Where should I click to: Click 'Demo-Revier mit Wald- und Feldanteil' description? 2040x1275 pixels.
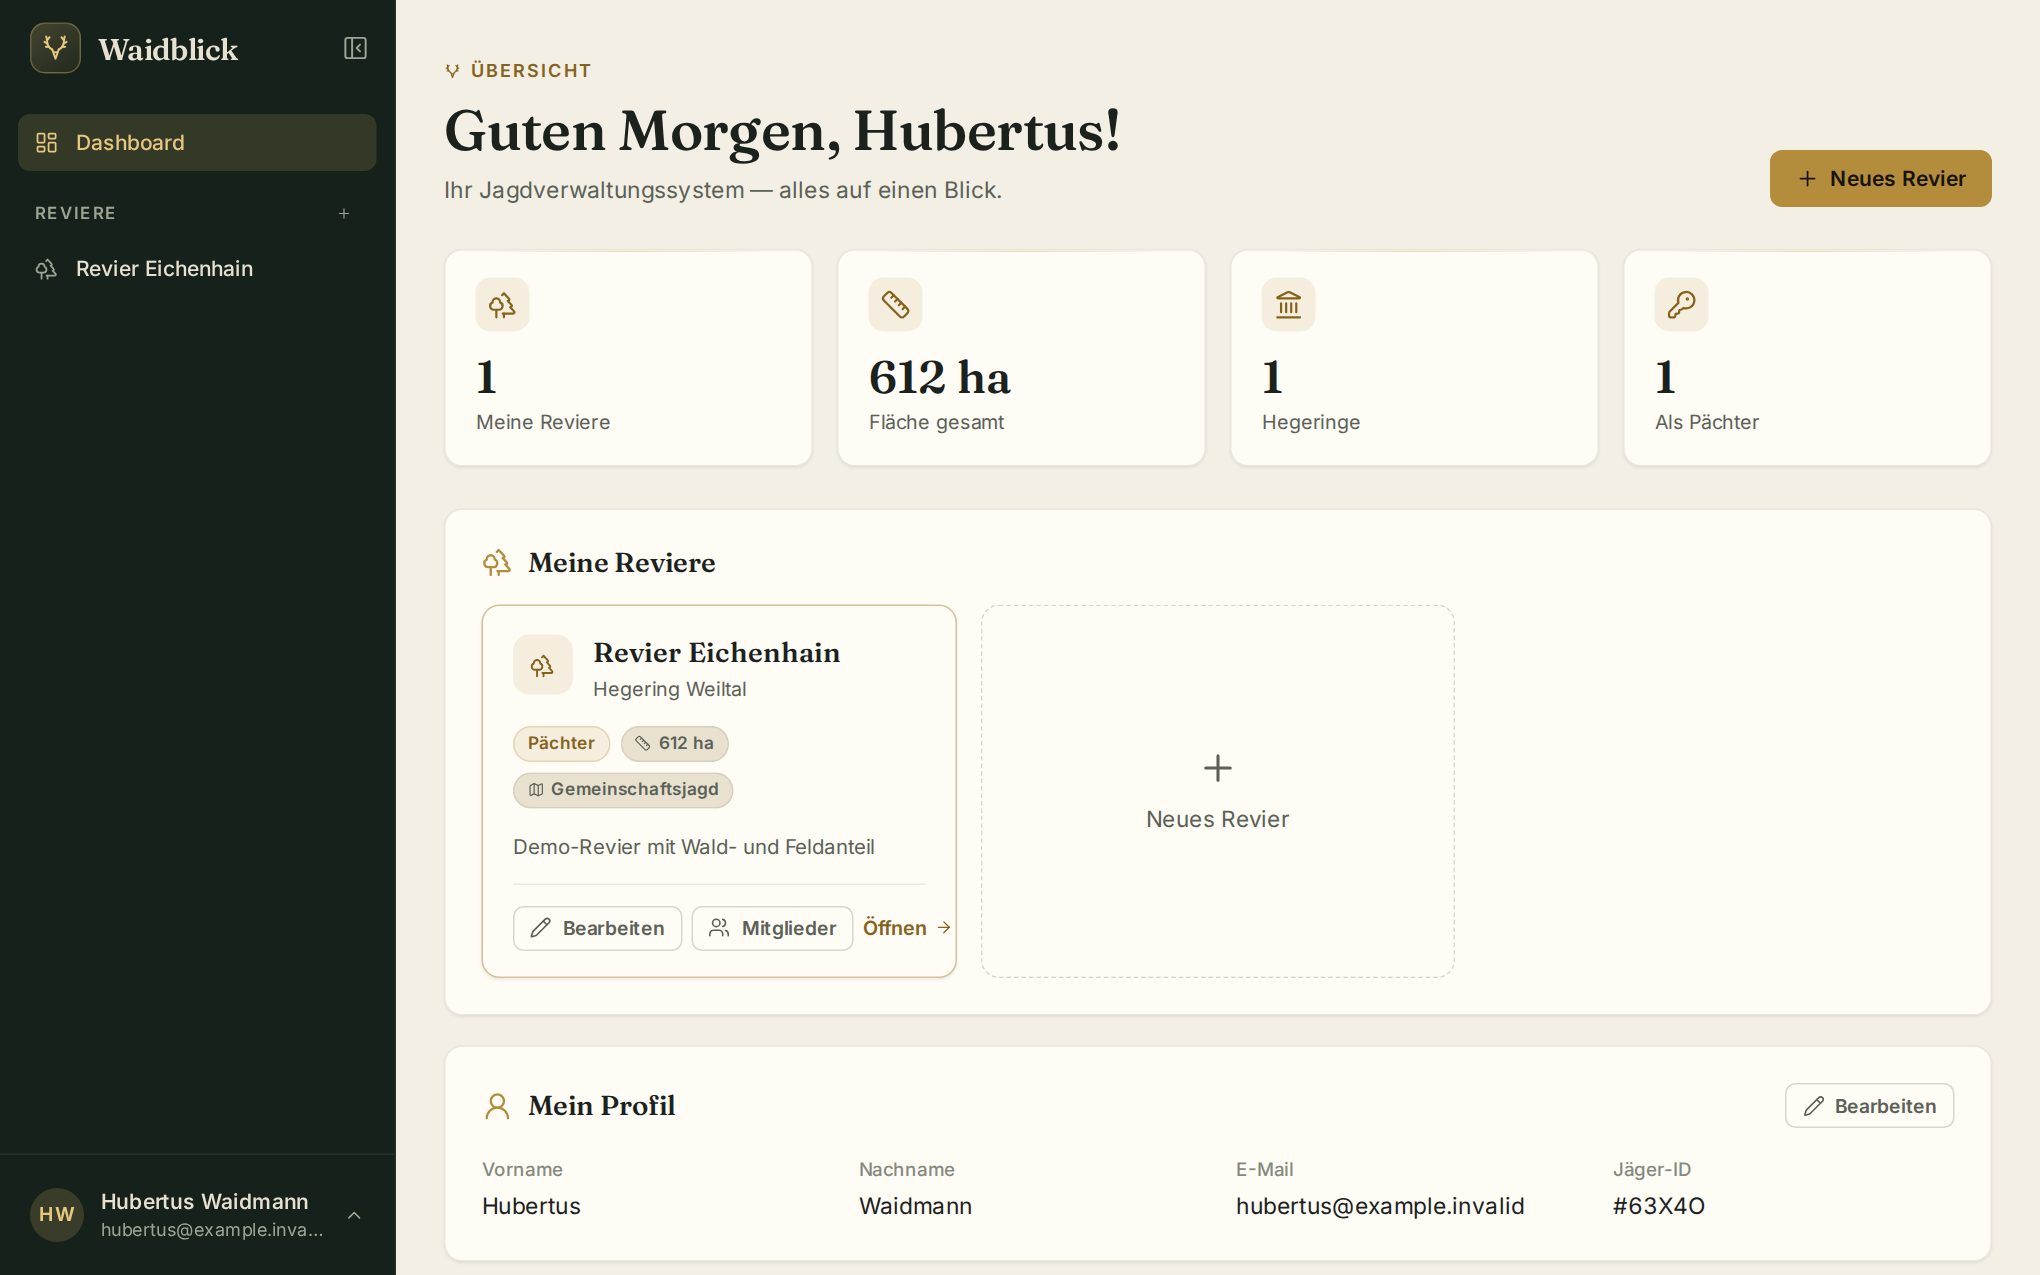[694, 847]
